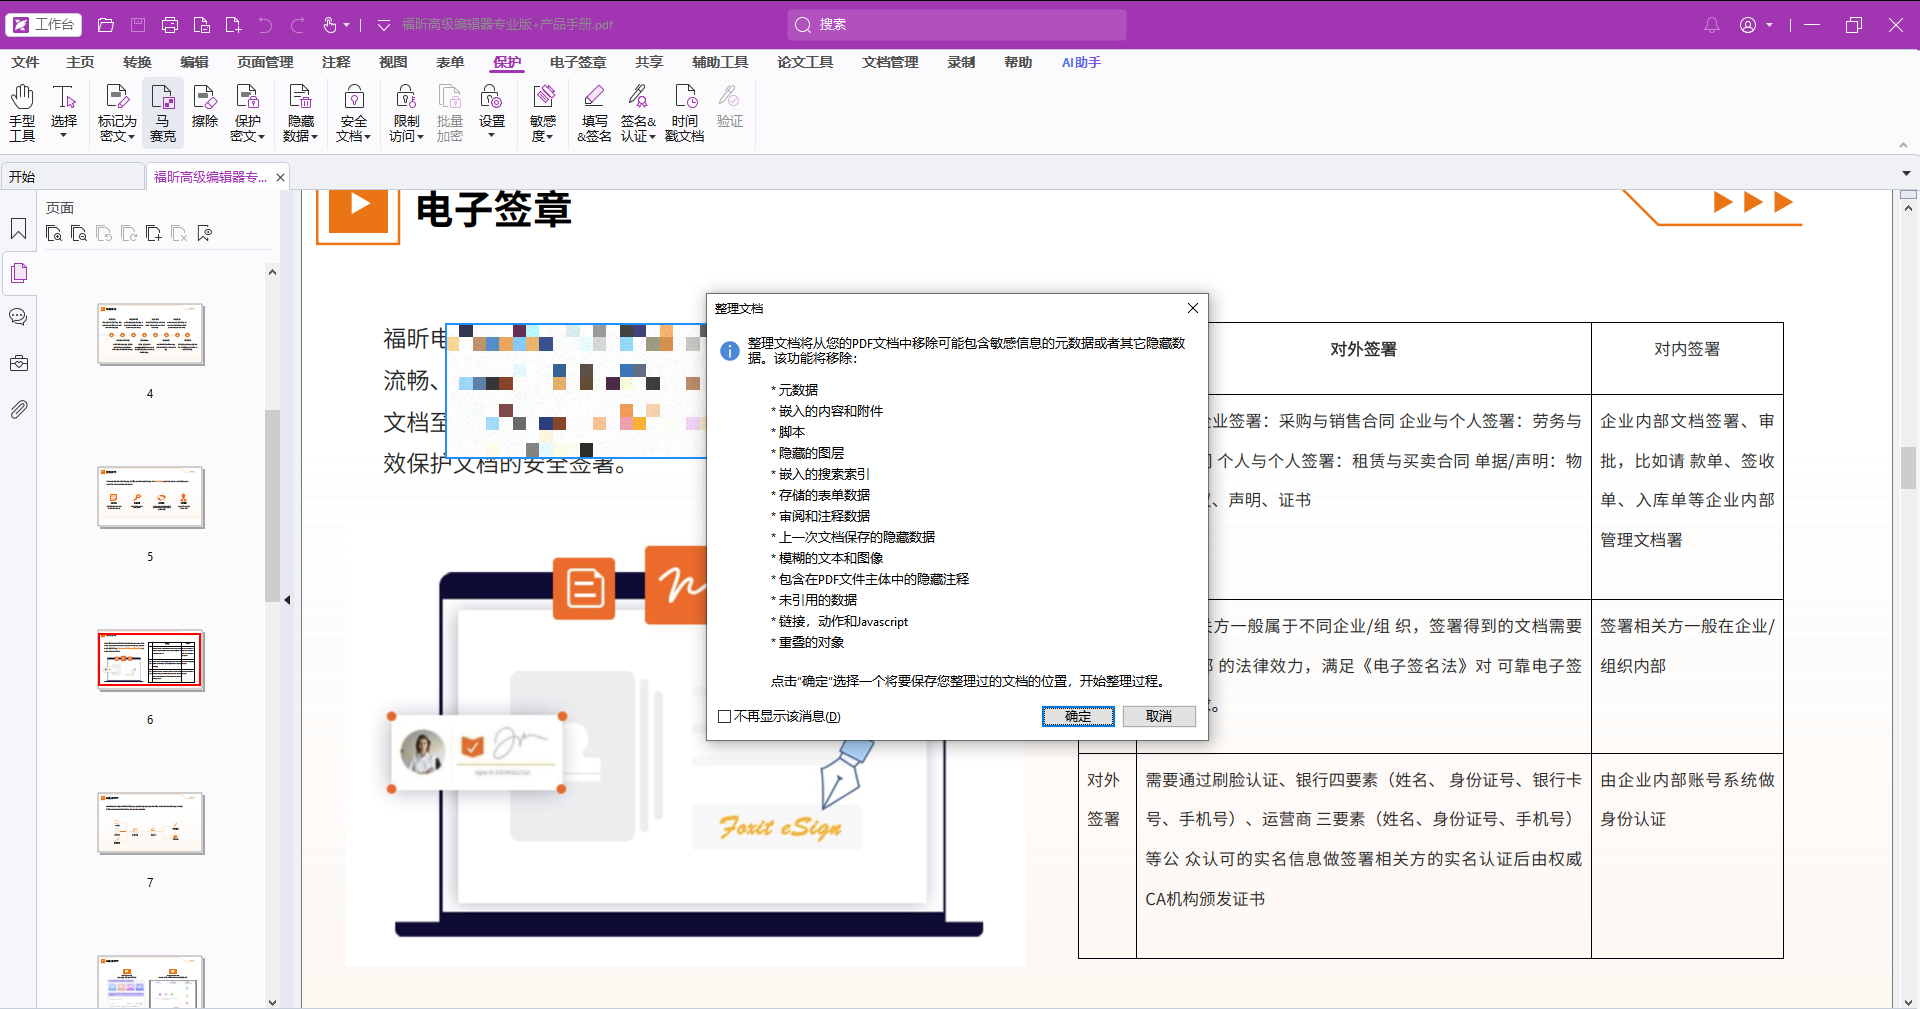
Task: Open the 页面管理 ribbon tab
Action: pos(265,62)
